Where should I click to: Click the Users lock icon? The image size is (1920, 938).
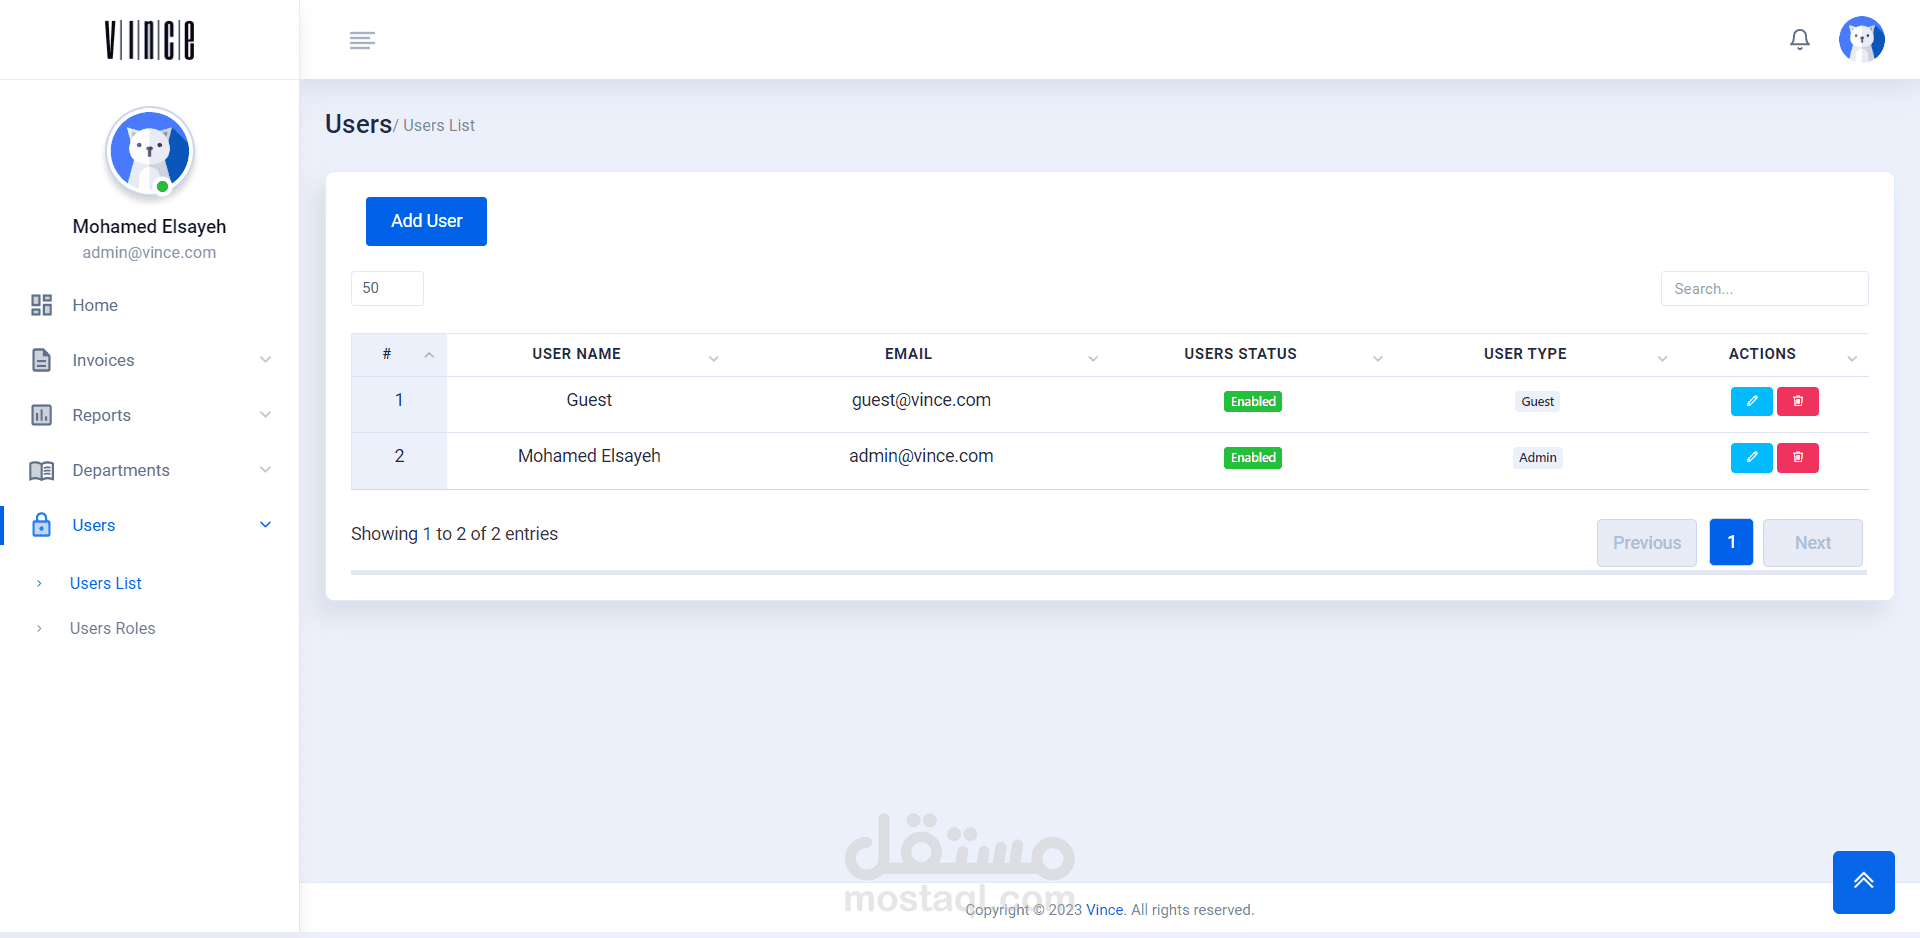(x=41, y=525)
